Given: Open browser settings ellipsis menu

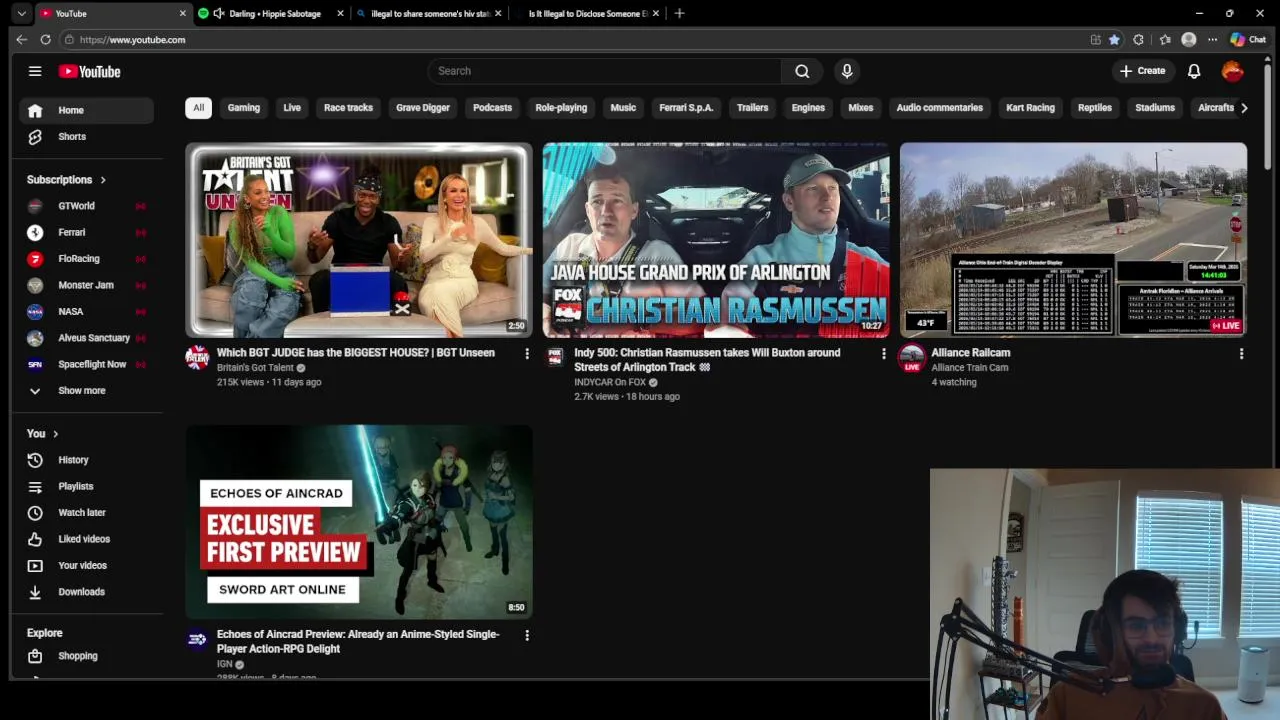Looking at the screenshot, I should [x=1212, y=40].
